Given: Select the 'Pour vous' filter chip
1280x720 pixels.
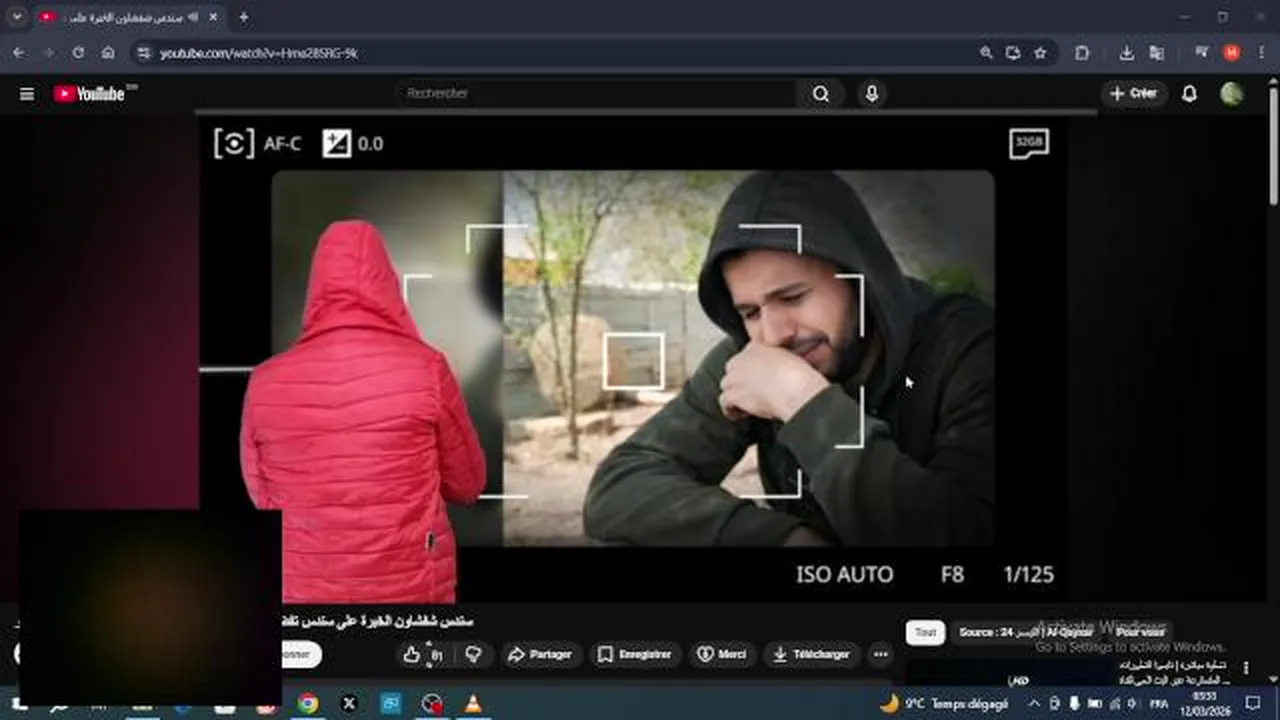Looking at the screenshot, I should (1141, 632).
